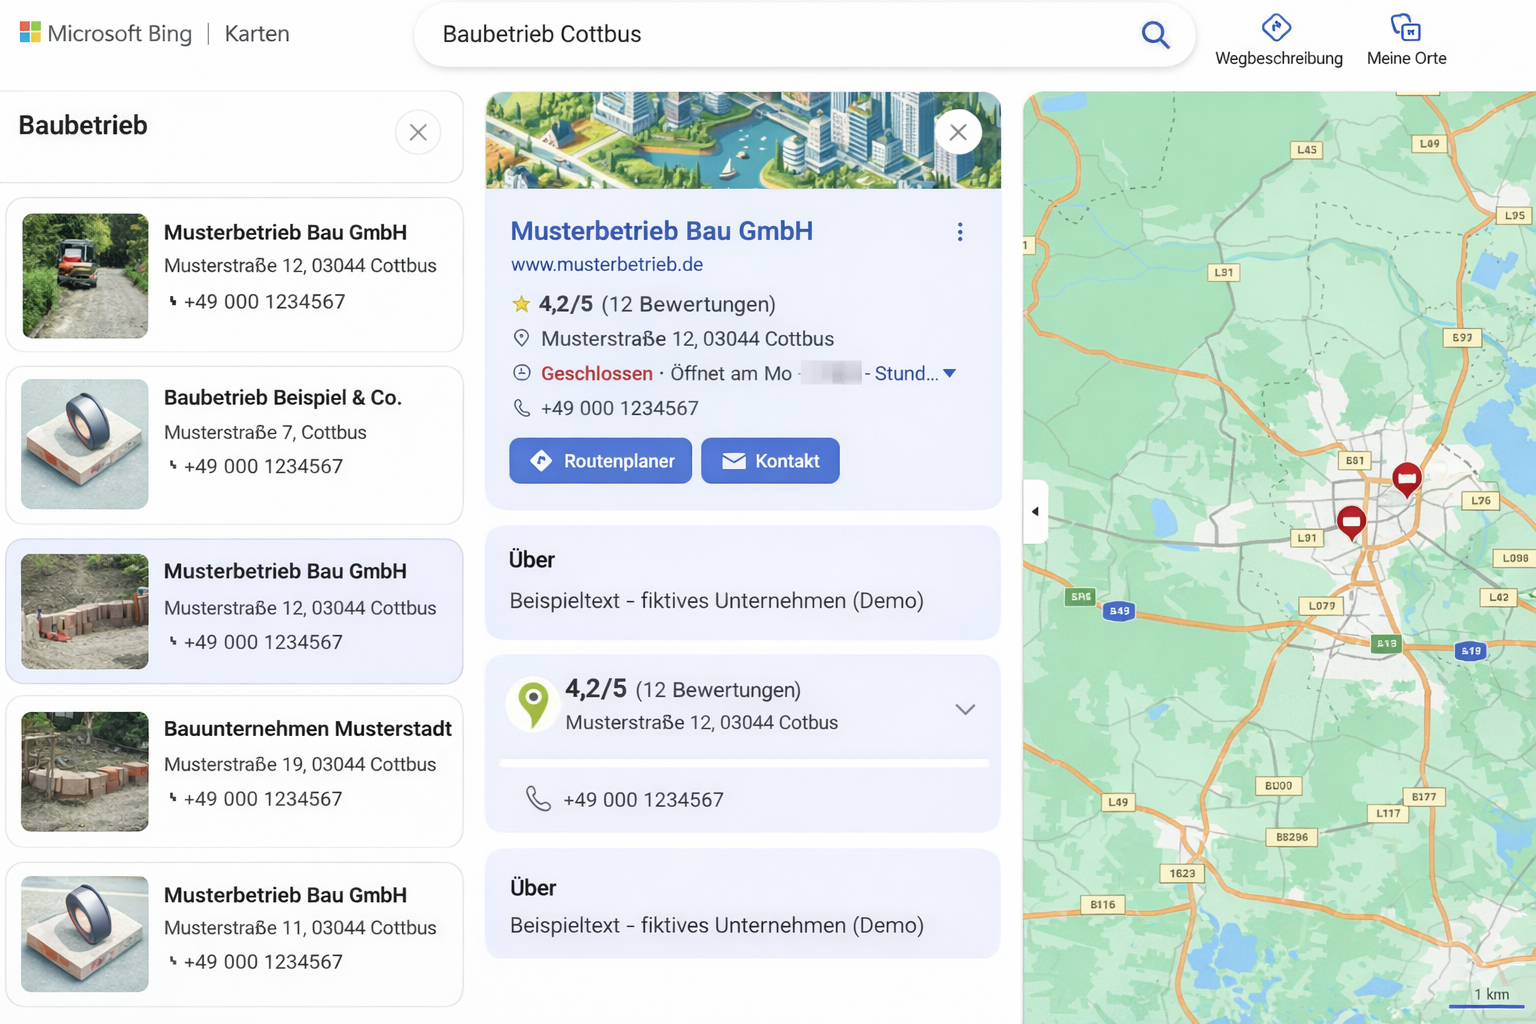Click the green map pin icon
The width and height of the screenshot is (1536, 1024).
[x=533, y=705]
